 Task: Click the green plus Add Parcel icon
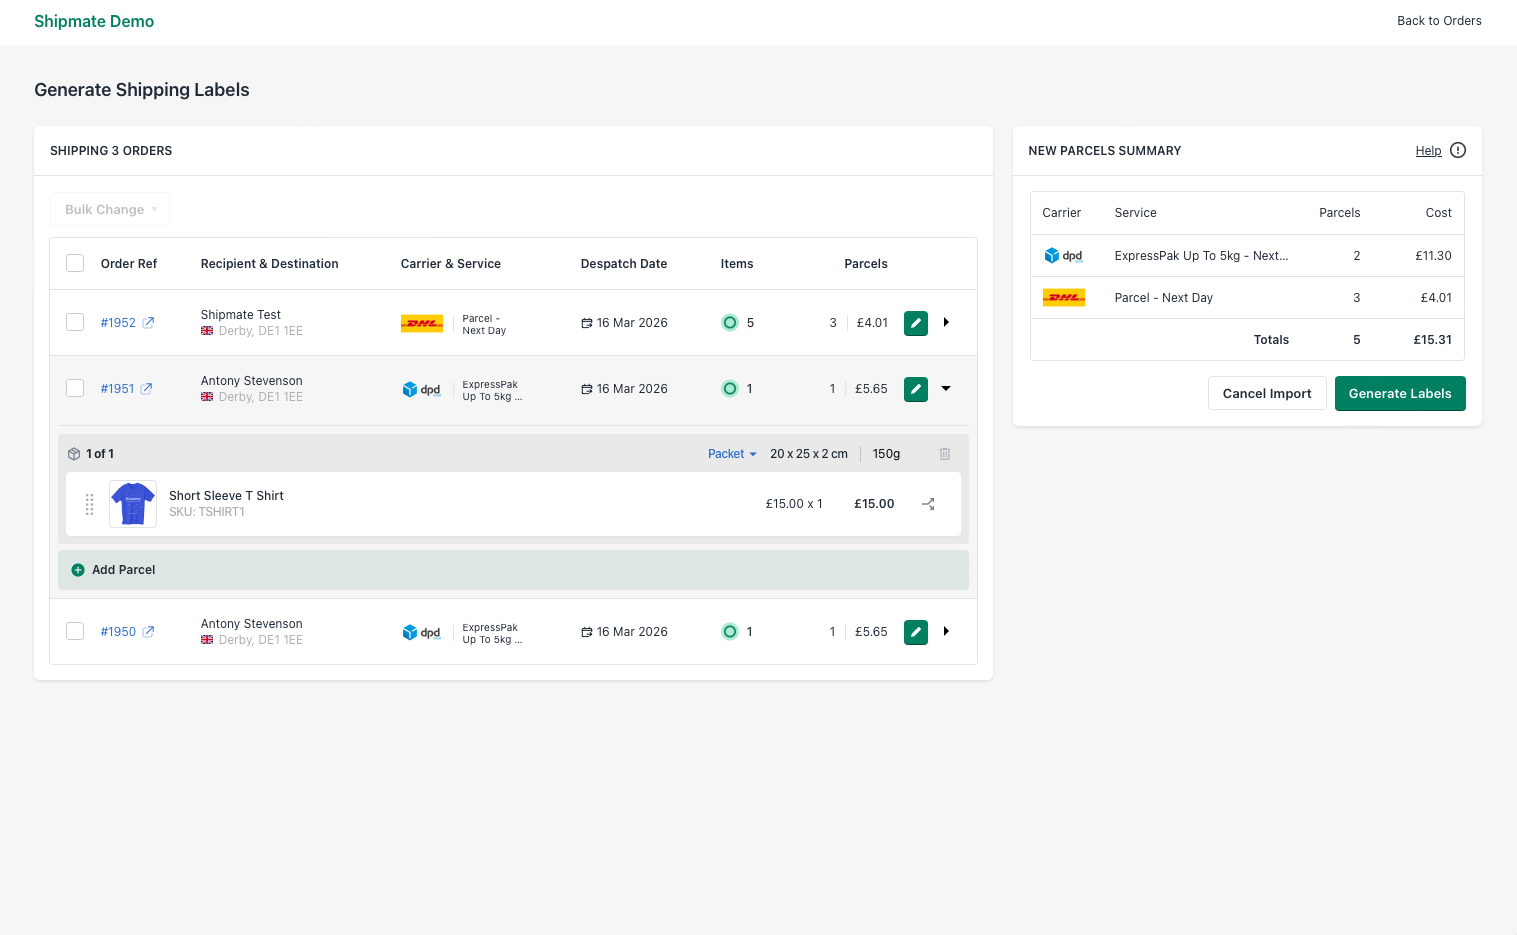pyautogui.click(x=78, y=569)
